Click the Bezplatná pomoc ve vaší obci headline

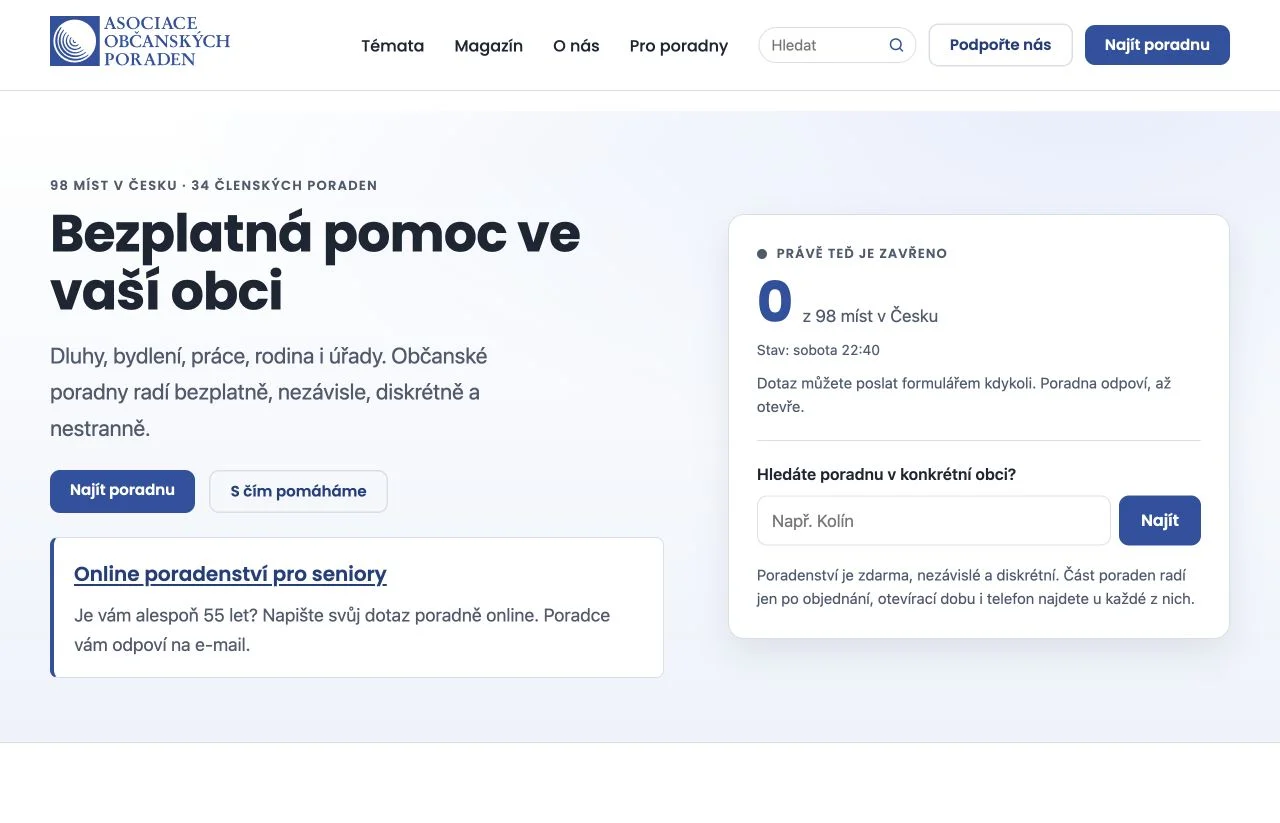click(315, 263)
